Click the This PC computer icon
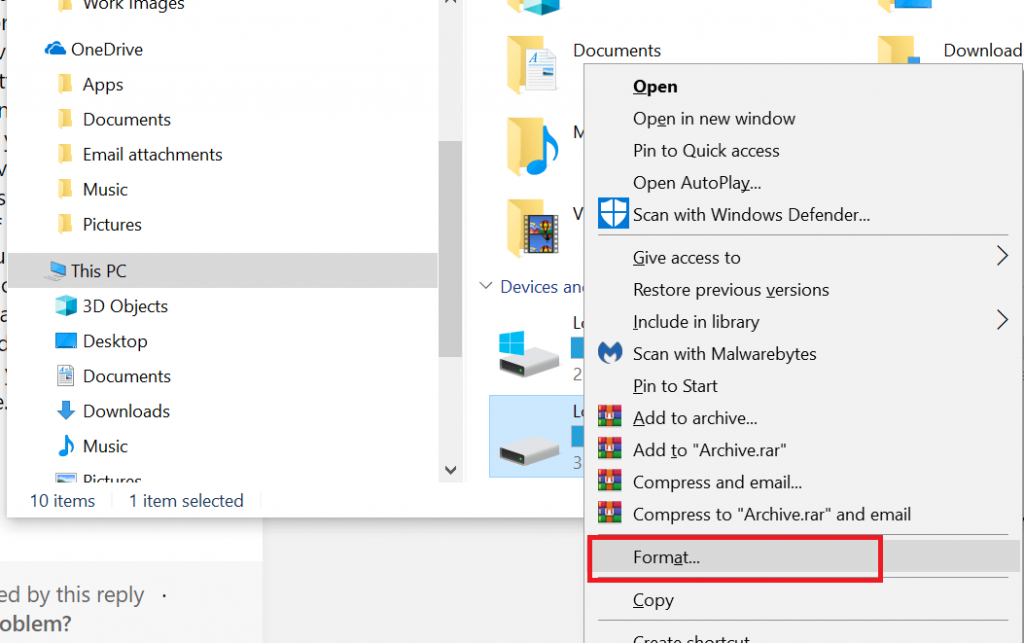The image size is (1024, 643). (56, 270)
